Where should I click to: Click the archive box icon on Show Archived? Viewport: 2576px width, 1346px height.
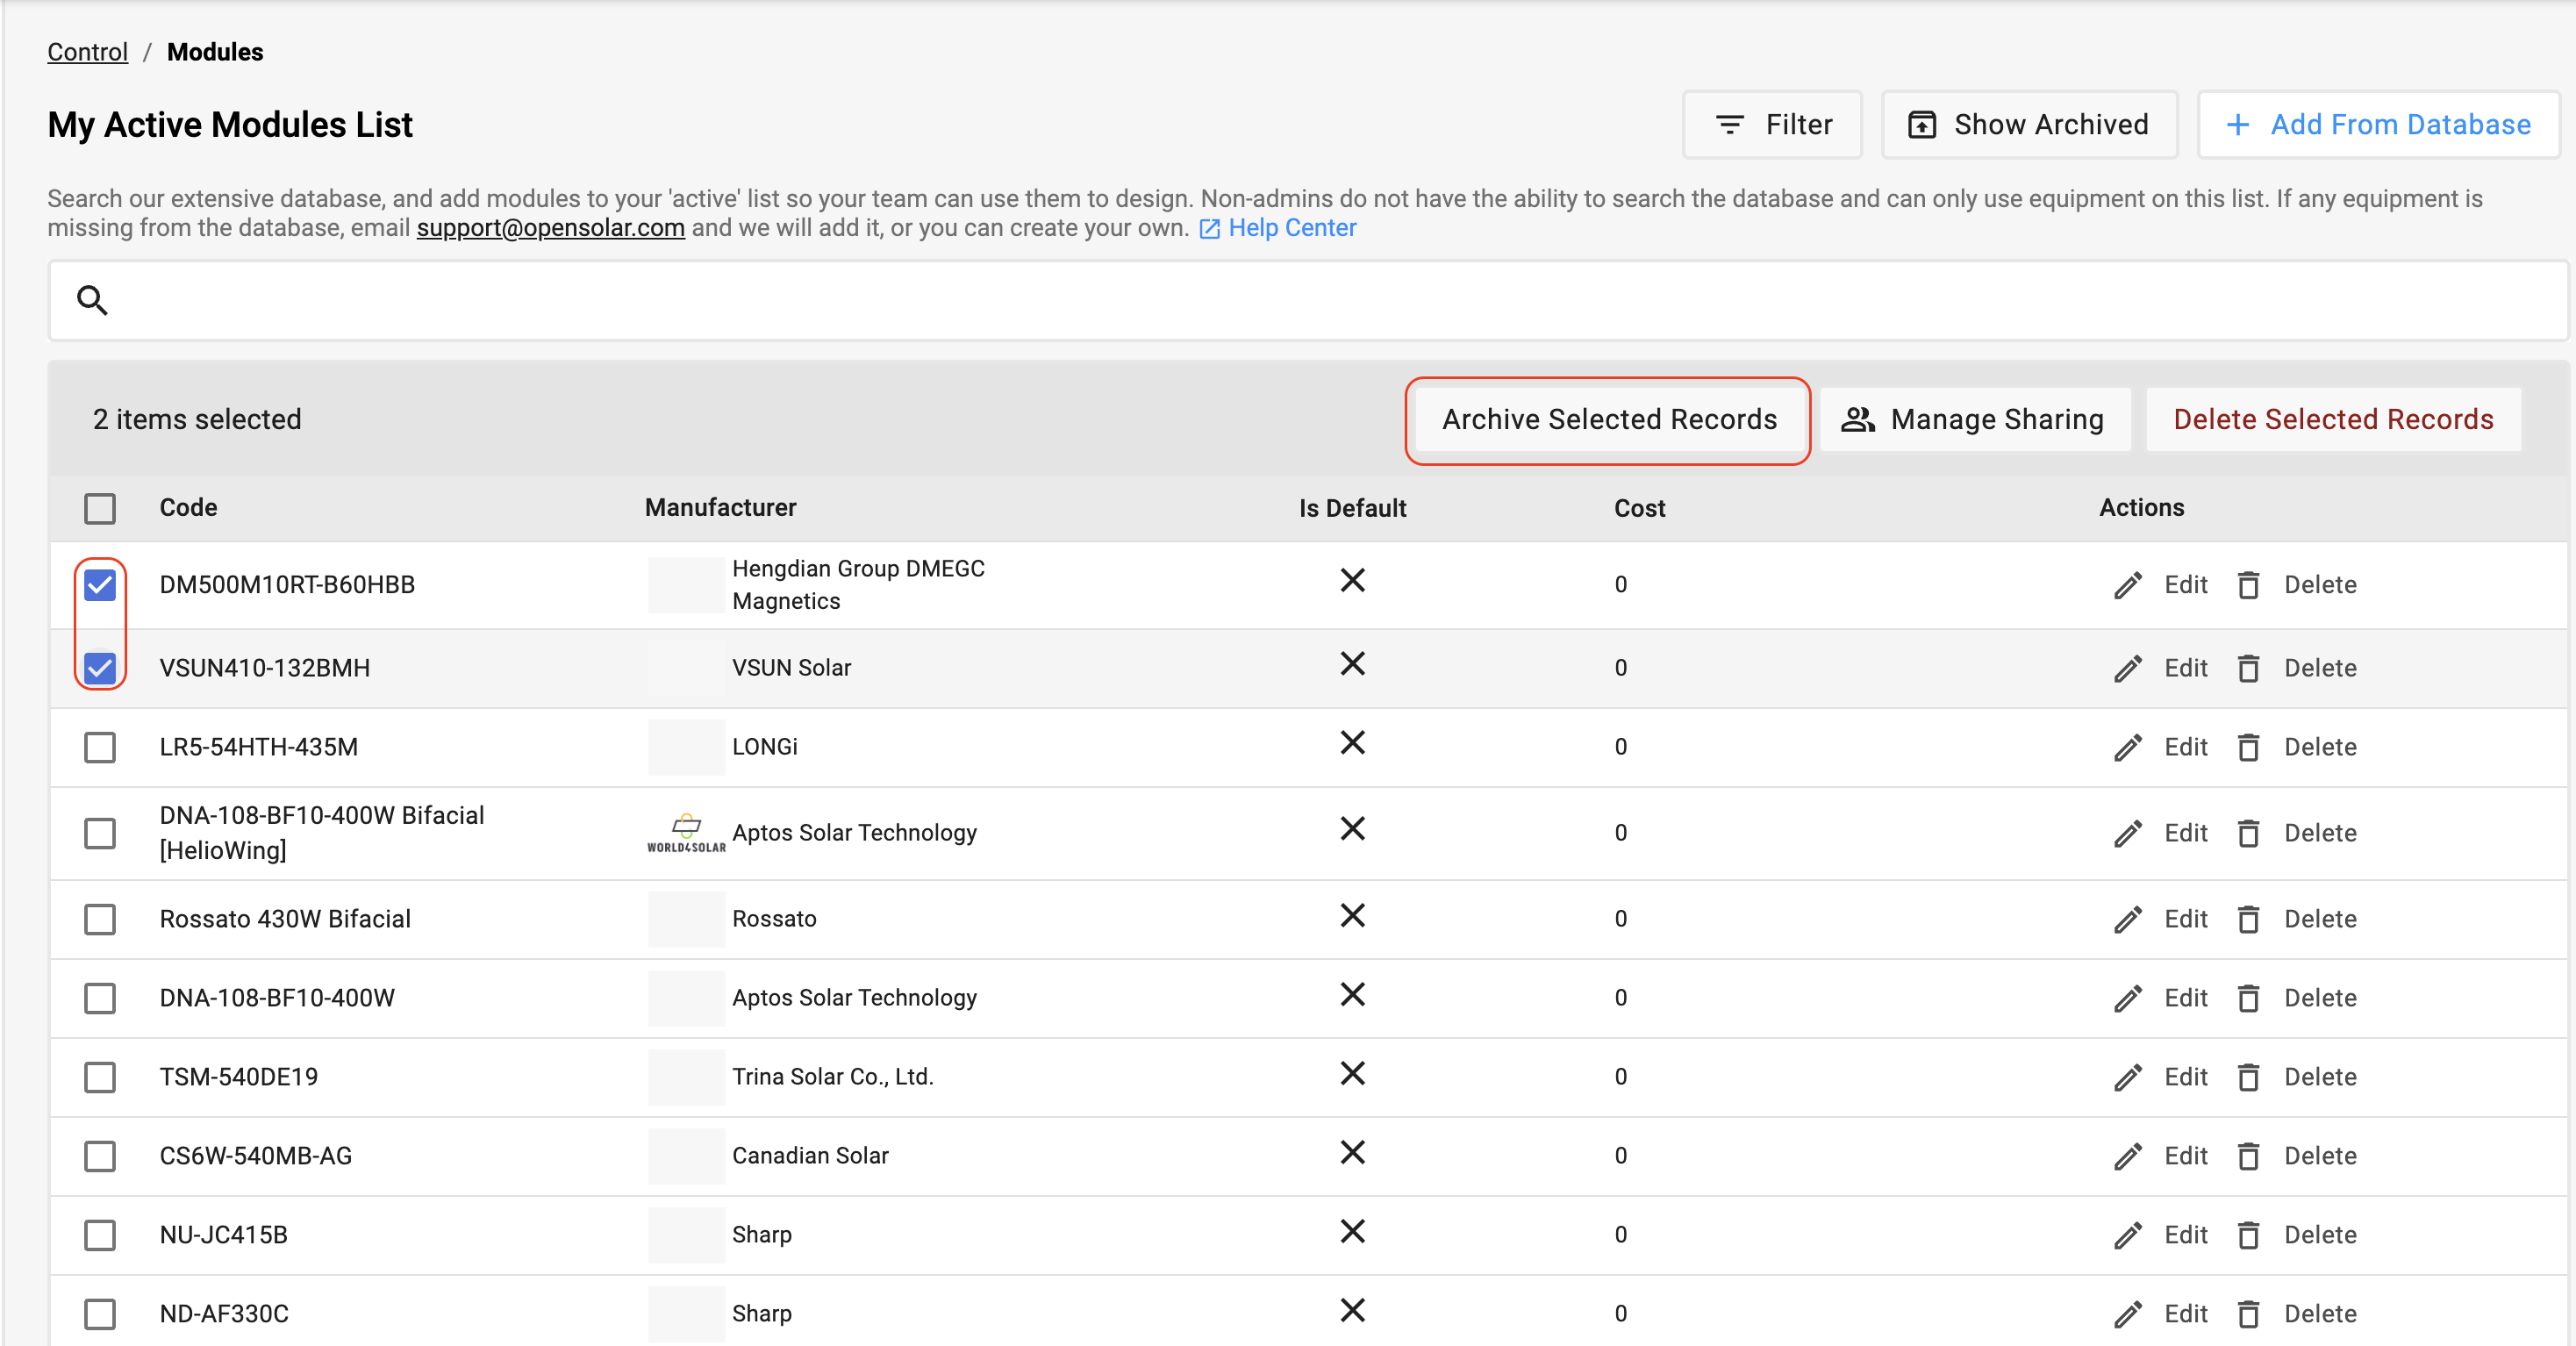(x=1921, y=124)
